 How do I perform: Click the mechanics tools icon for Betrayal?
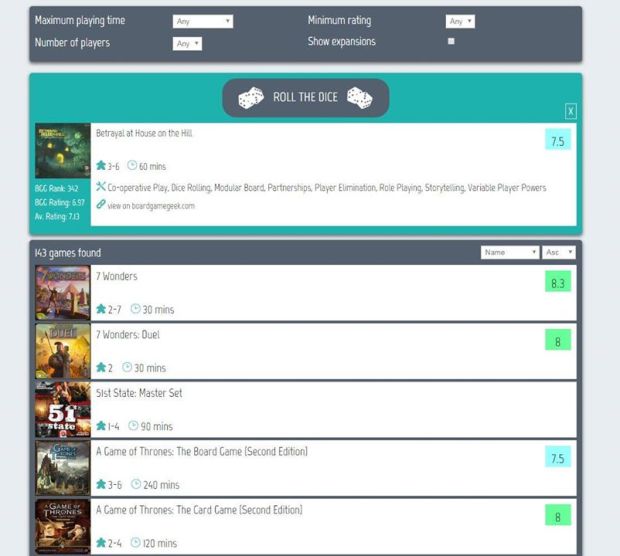(100, 187)
